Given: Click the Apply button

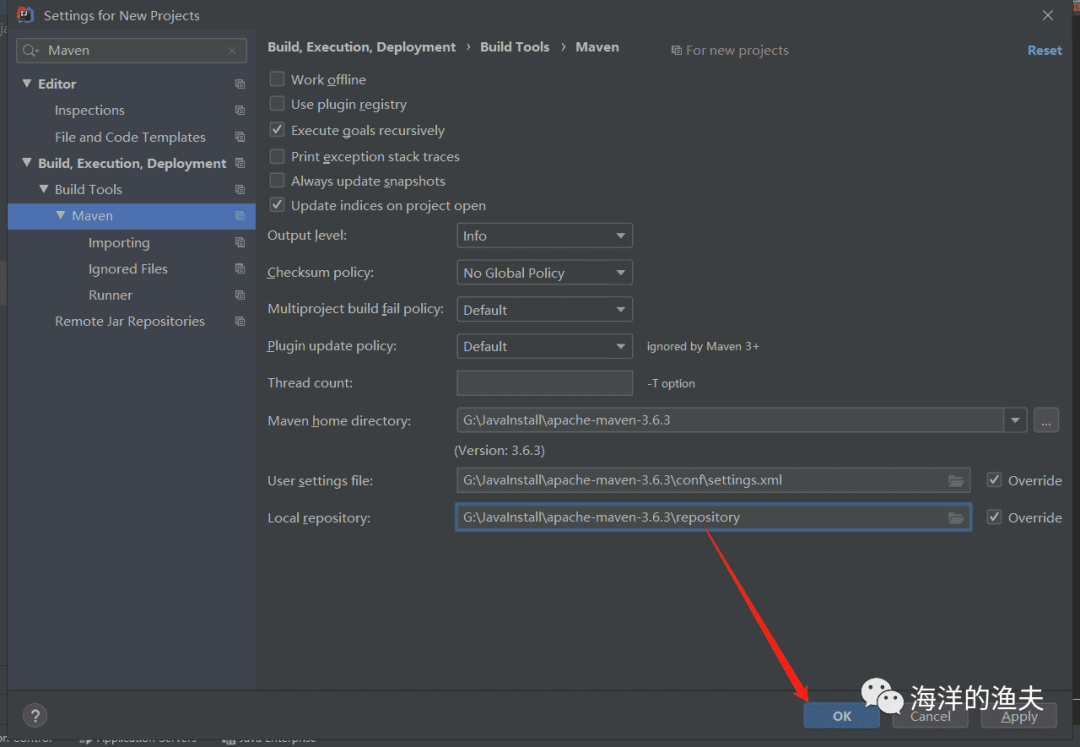Looking at the screenshot, I should click(x=1019, y=716).
